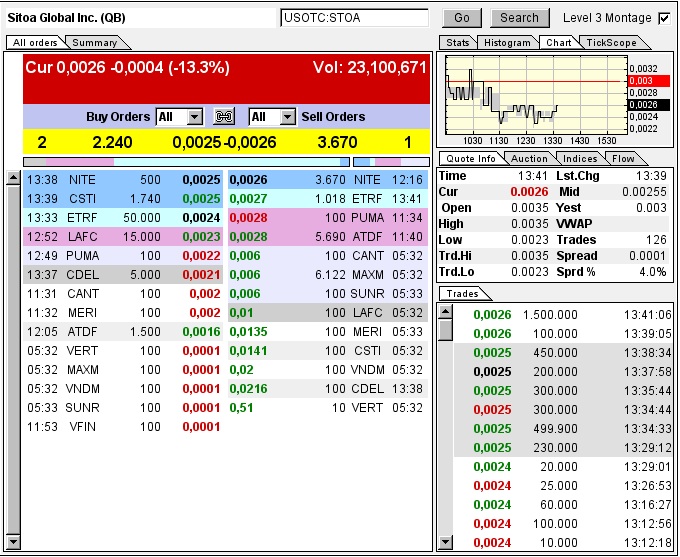Select the Chart tab
Image resolution: width=680 pixels, height=557 pixels.
tap(559, 43)
